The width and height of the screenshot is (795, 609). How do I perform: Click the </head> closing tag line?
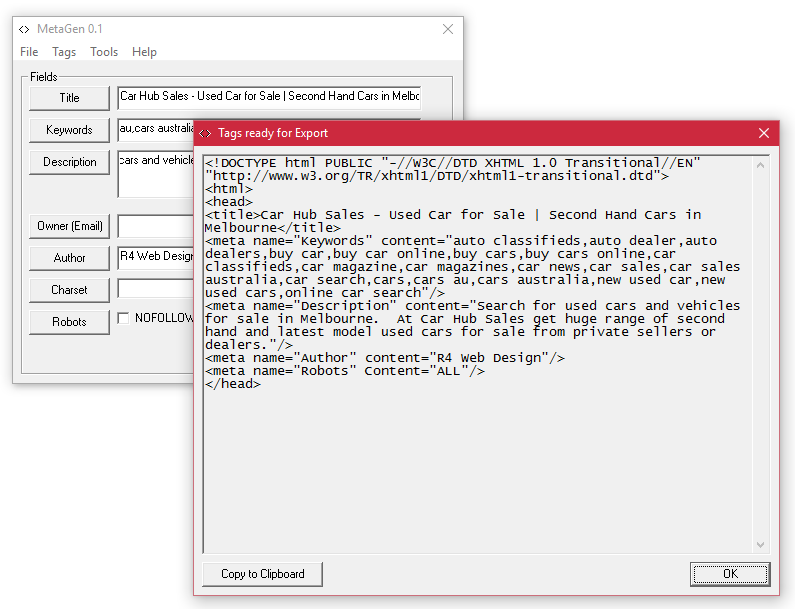point(233,384)
